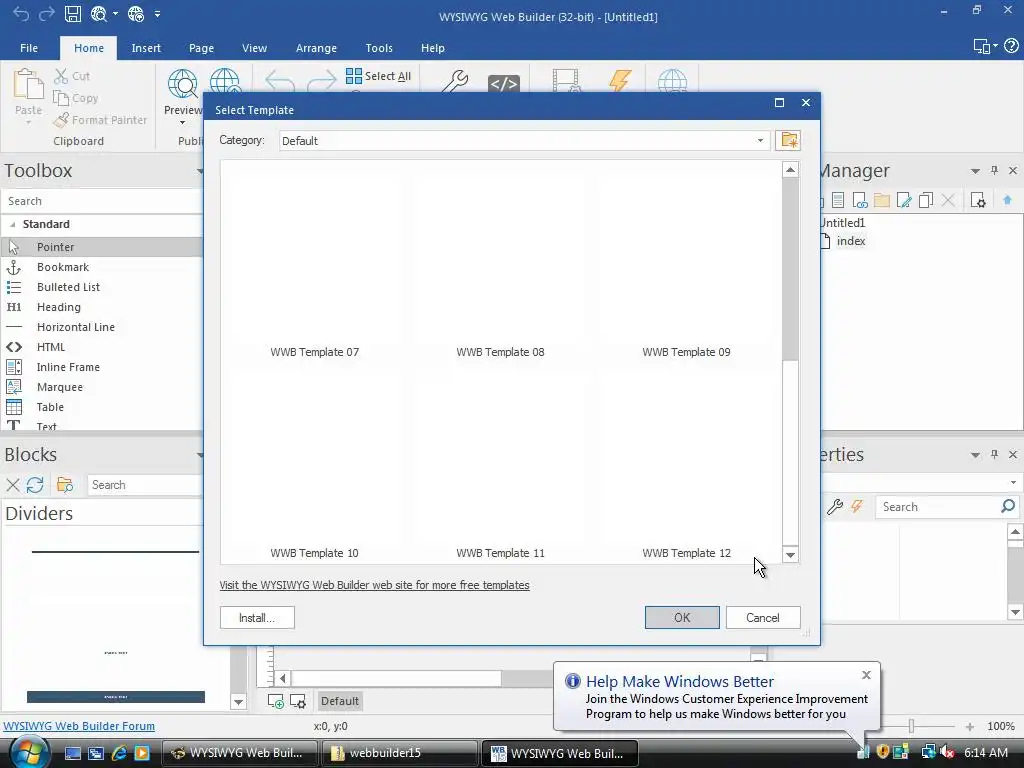Click the blue up arrow in Site Manager
1024x768 pixels.
pos(1007,200)
